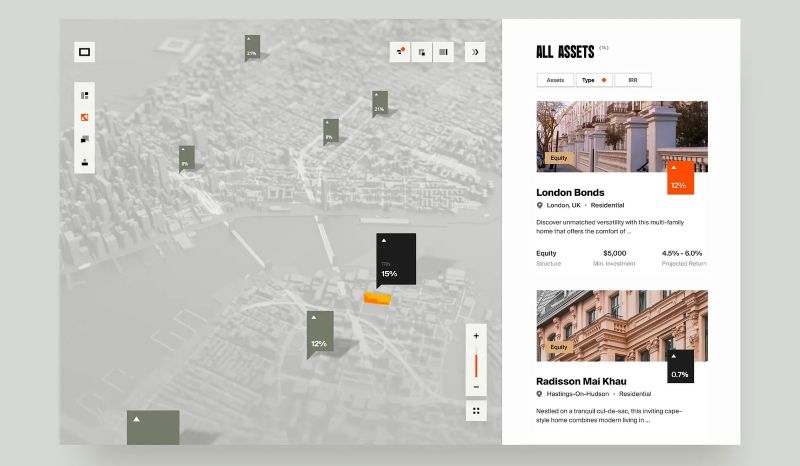Select the orange highlighted building on map
This screenshot has height=466, width=800.
point(378,298)
